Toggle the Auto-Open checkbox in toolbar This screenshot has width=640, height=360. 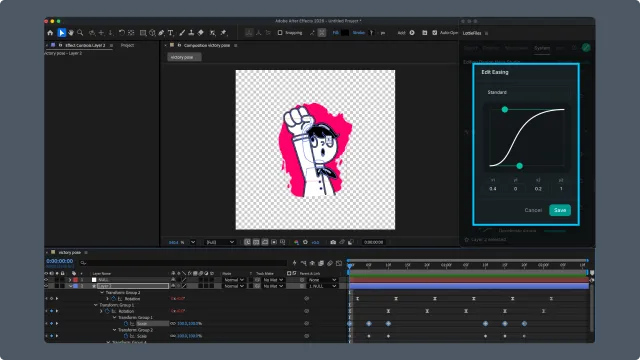click(x=435, y=33)
